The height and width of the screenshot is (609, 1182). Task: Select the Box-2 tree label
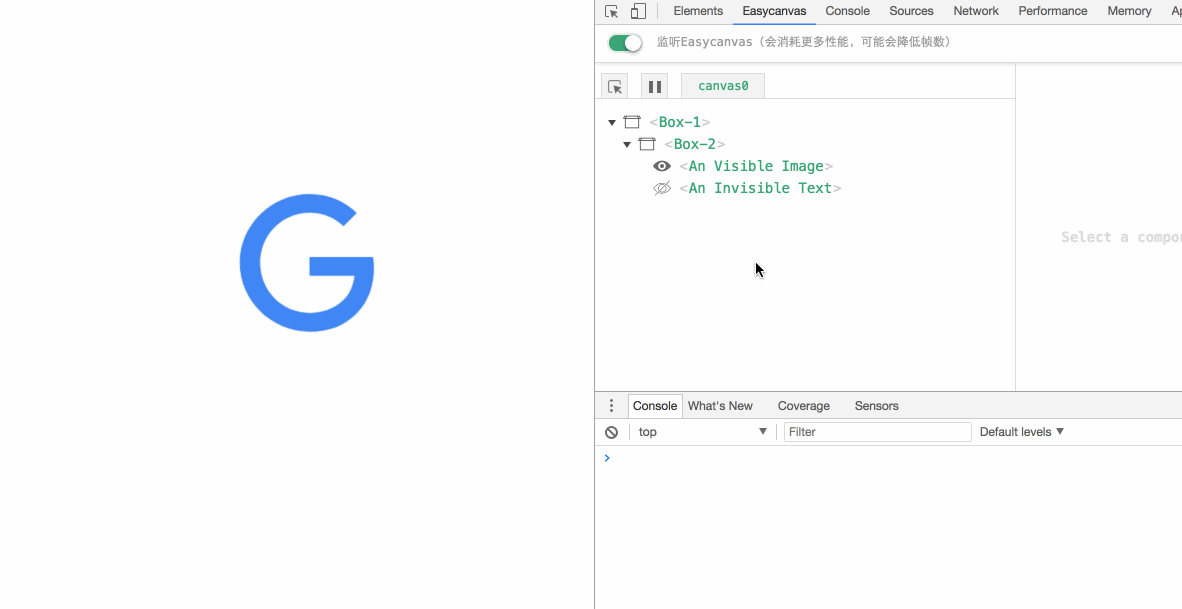tap(695, 144)
